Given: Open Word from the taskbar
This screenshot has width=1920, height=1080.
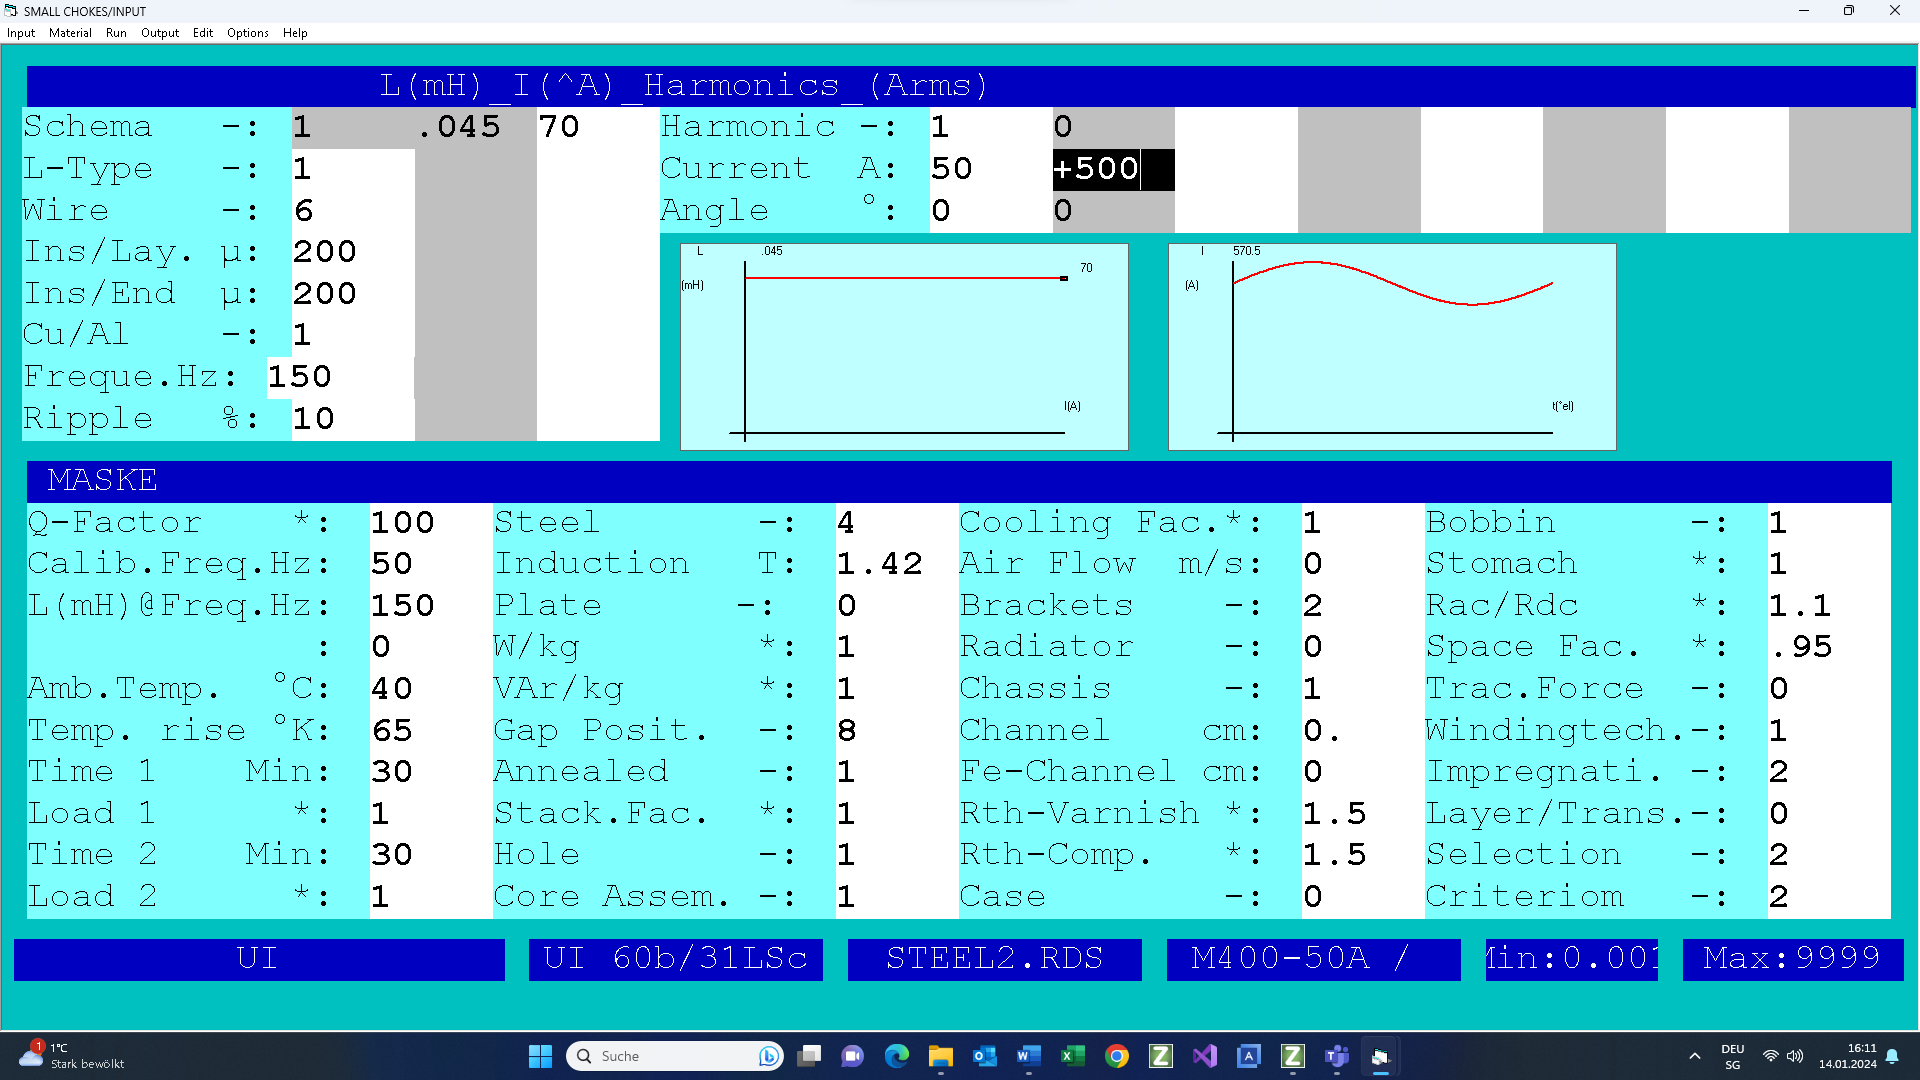Looking at the screenshot, I should coord(1029,1056).
